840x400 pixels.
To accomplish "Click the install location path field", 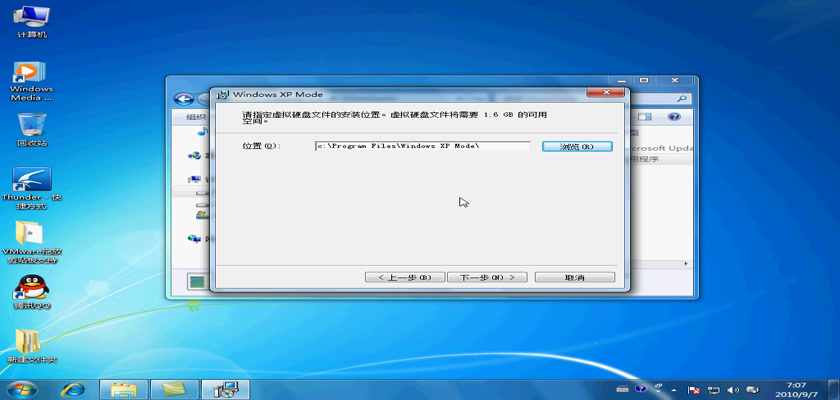I will point(421,146).
